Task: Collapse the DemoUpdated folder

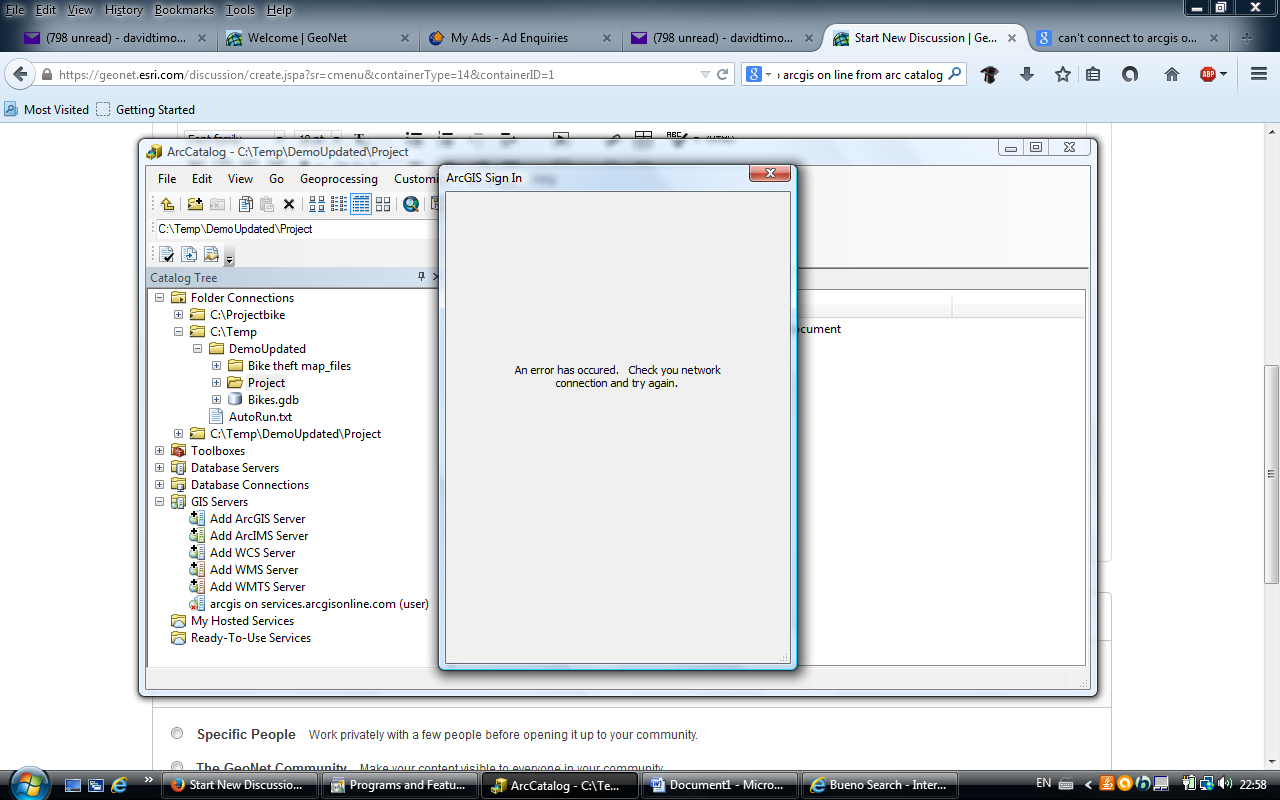Action: click(x=197, y=349)
